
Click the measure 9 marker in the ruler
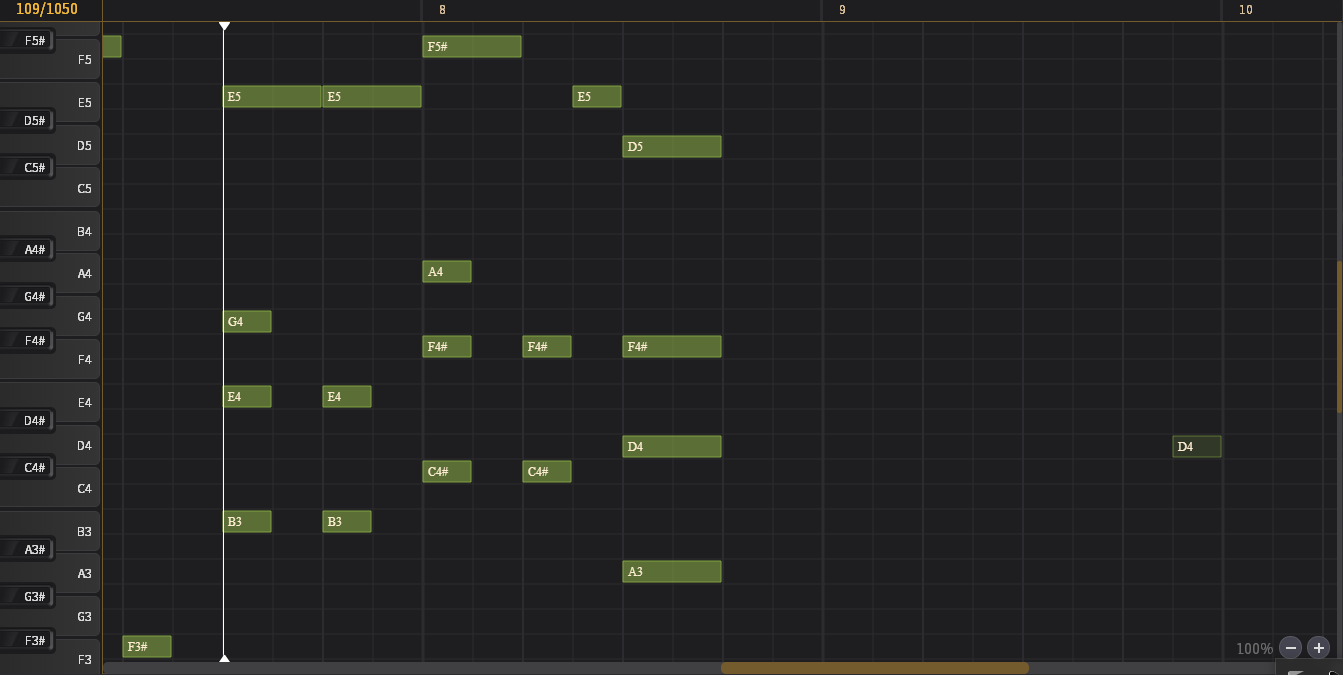[x=842, y=10]
